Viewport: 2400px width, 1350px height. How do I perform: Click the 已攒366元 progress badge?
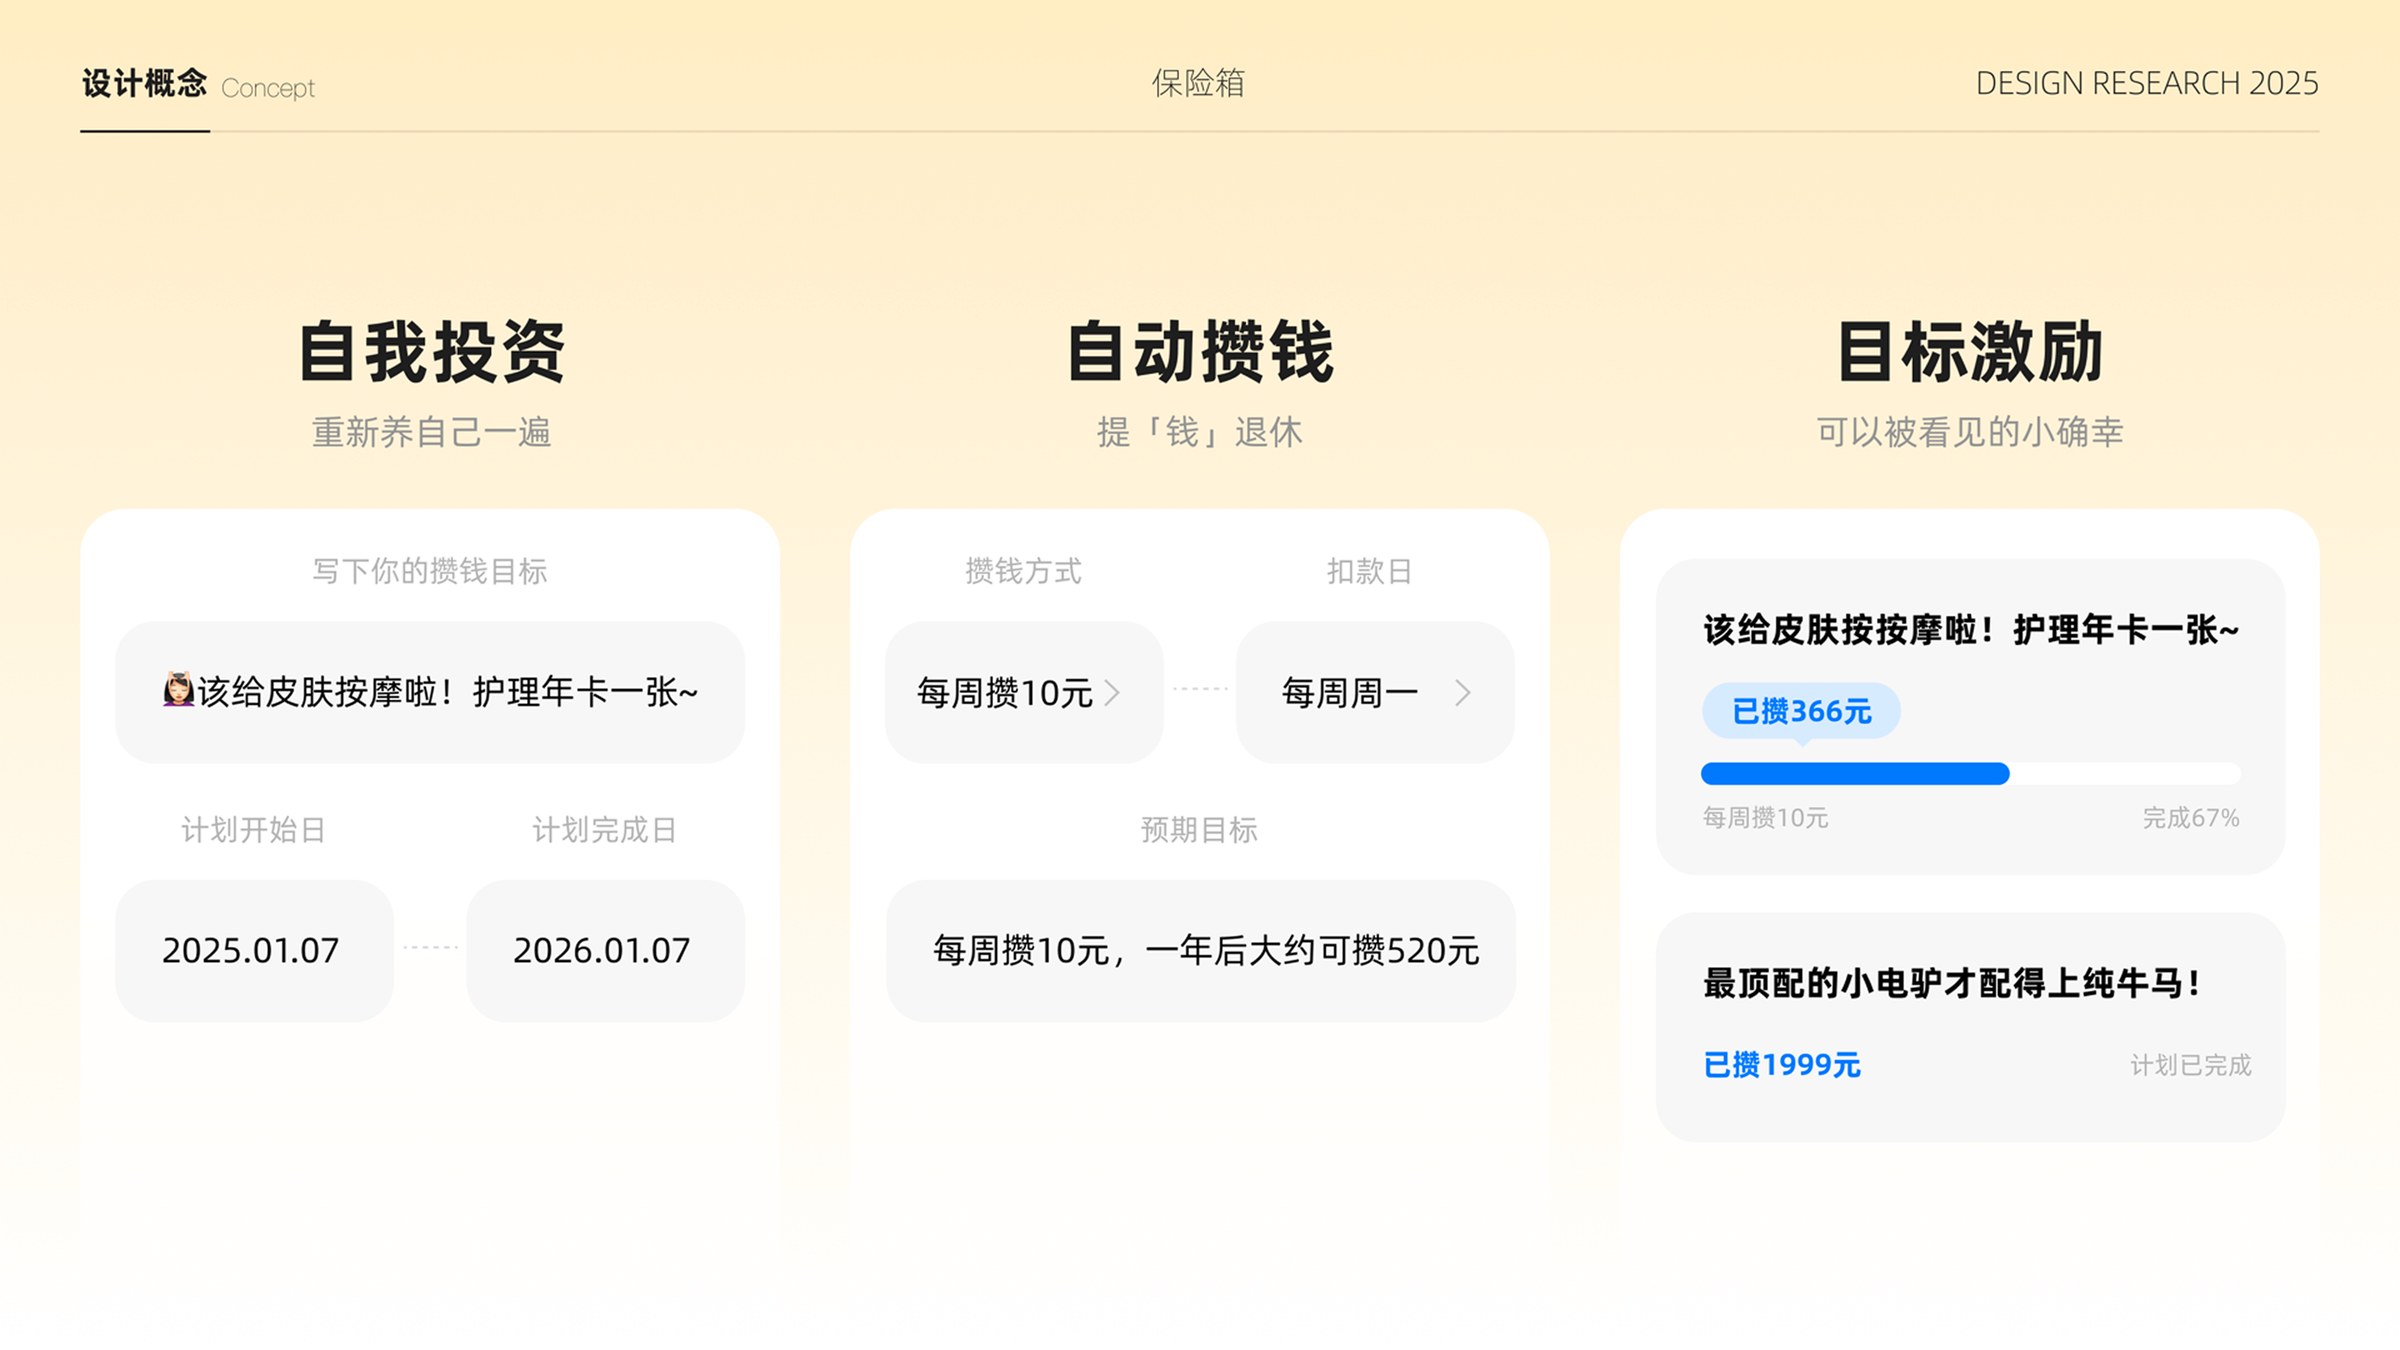coord(1801,711)
